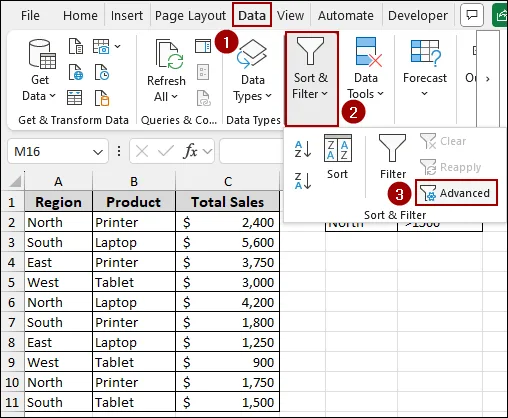Viewport: 508px width, 418px height.
Task: Select the 900 sales cell
Action: tap(228, 362)
